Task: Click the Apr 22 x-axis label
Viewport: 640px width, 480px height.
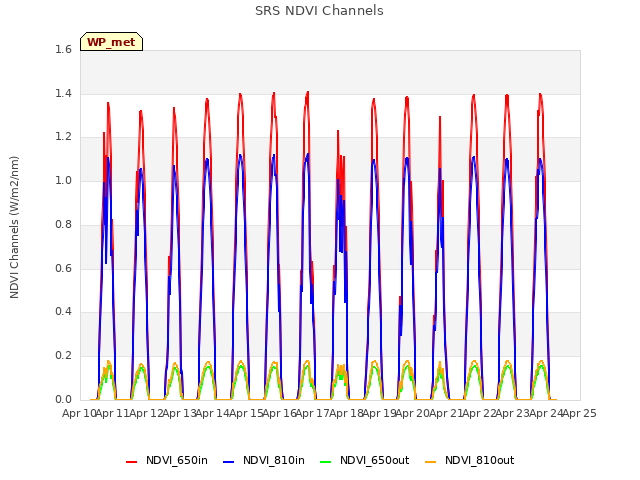Action: tap(480, 413)
